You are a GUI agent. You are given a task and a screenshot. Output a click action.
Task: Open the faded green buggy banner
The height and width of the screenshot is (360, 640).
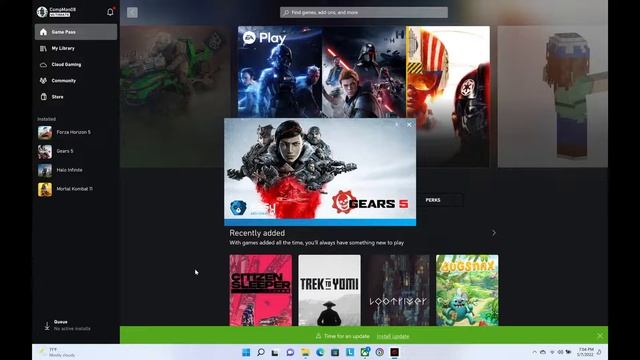click(176, 97)
